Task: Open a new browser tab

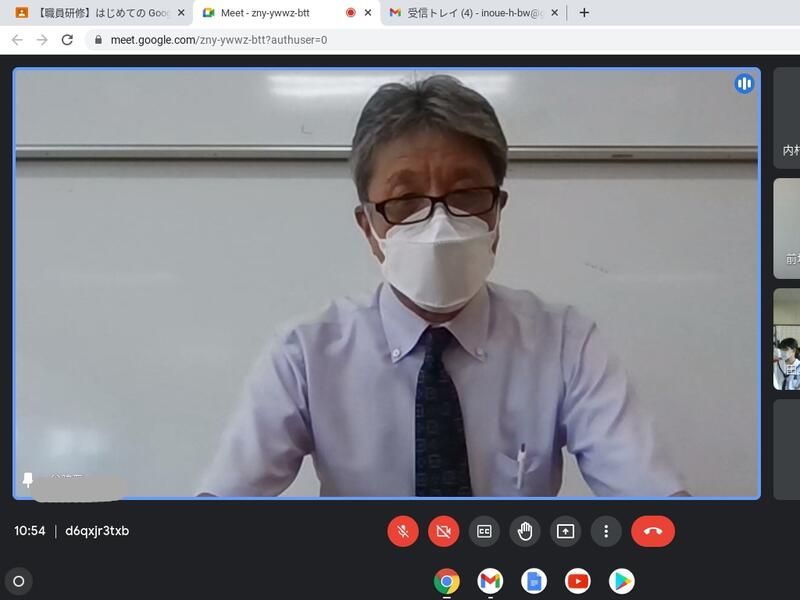Action: (584, 13)
